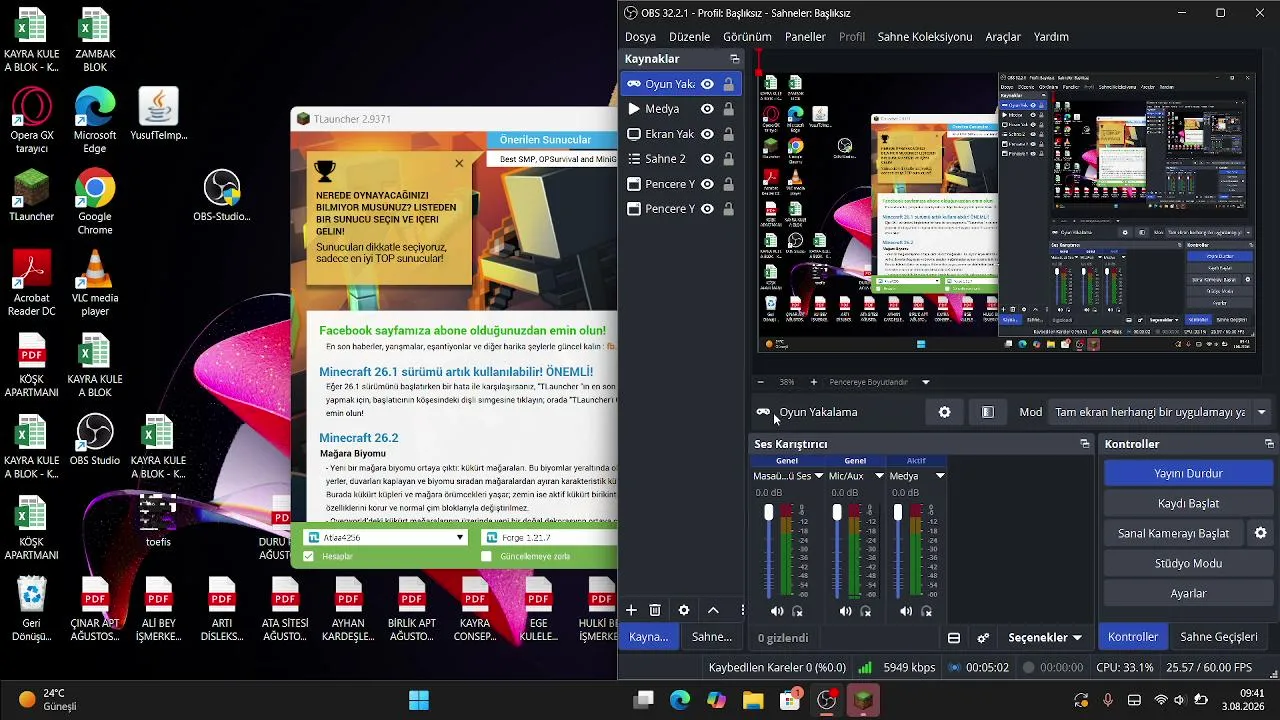The width and height of the screenshot is (1280, 720).
Task: Adjust the Medya volume fader
Action: click(897, 513)
